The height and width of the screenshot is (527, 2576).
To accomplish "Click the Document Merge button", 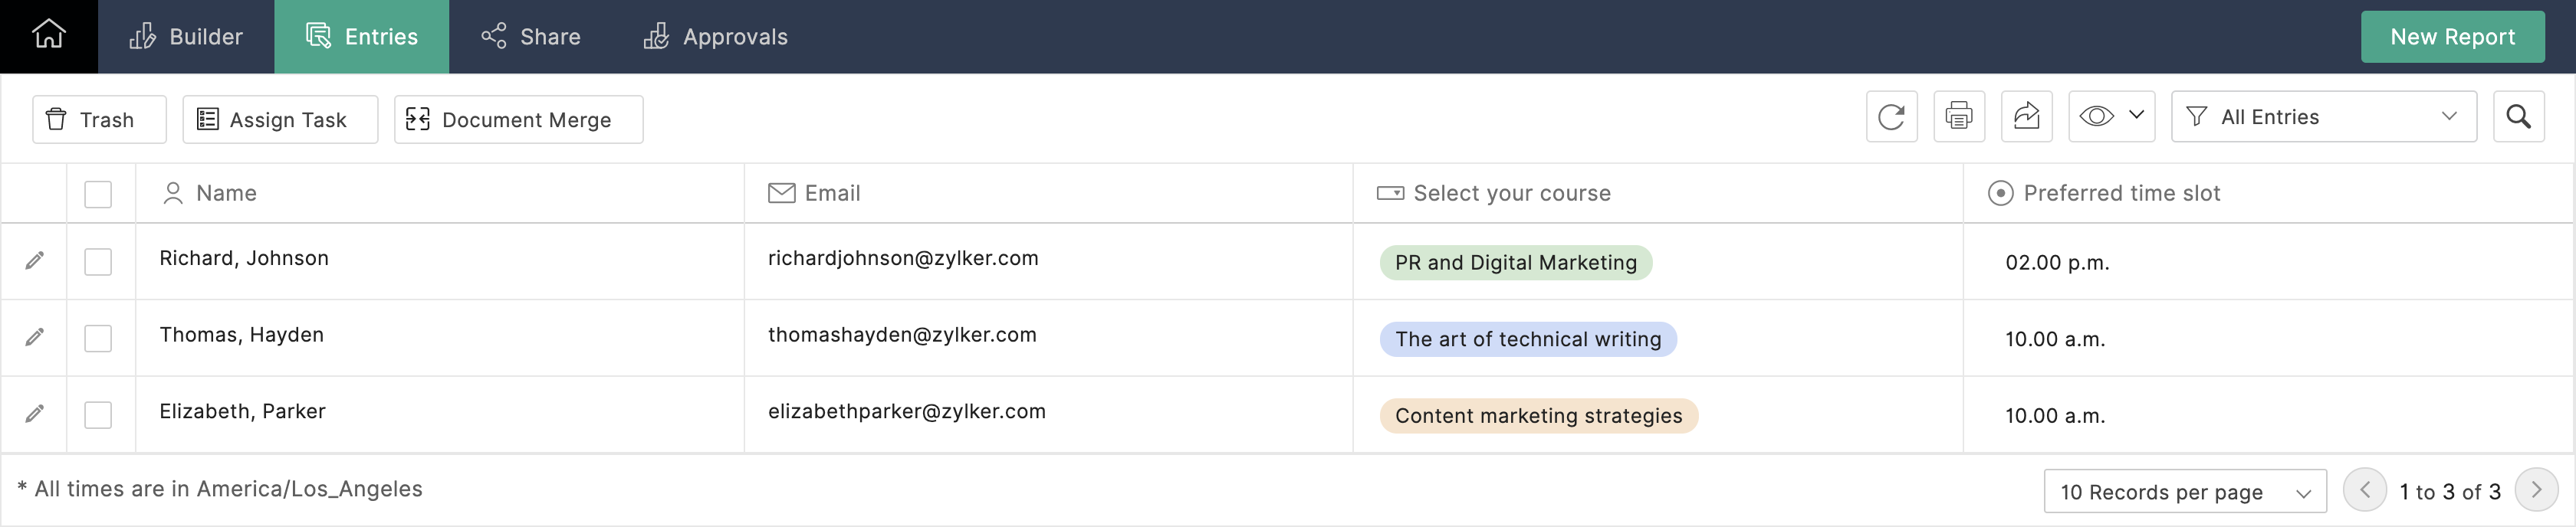I will coord(518,120).
